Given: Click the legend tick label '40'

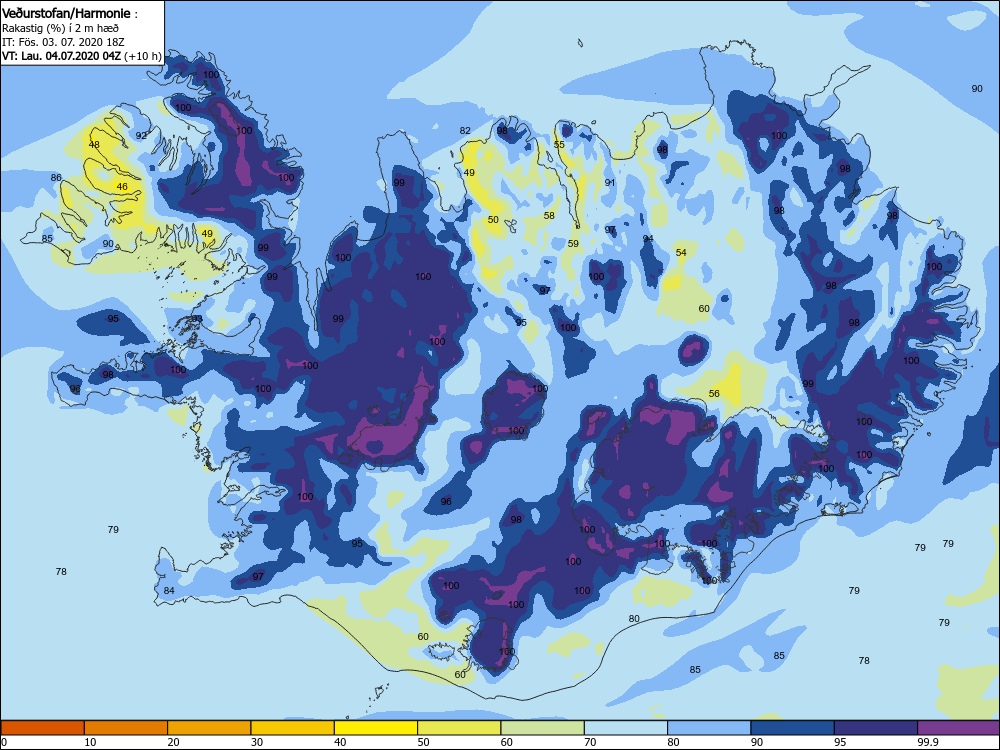Looking at the screenshot, I should point(340,742).
